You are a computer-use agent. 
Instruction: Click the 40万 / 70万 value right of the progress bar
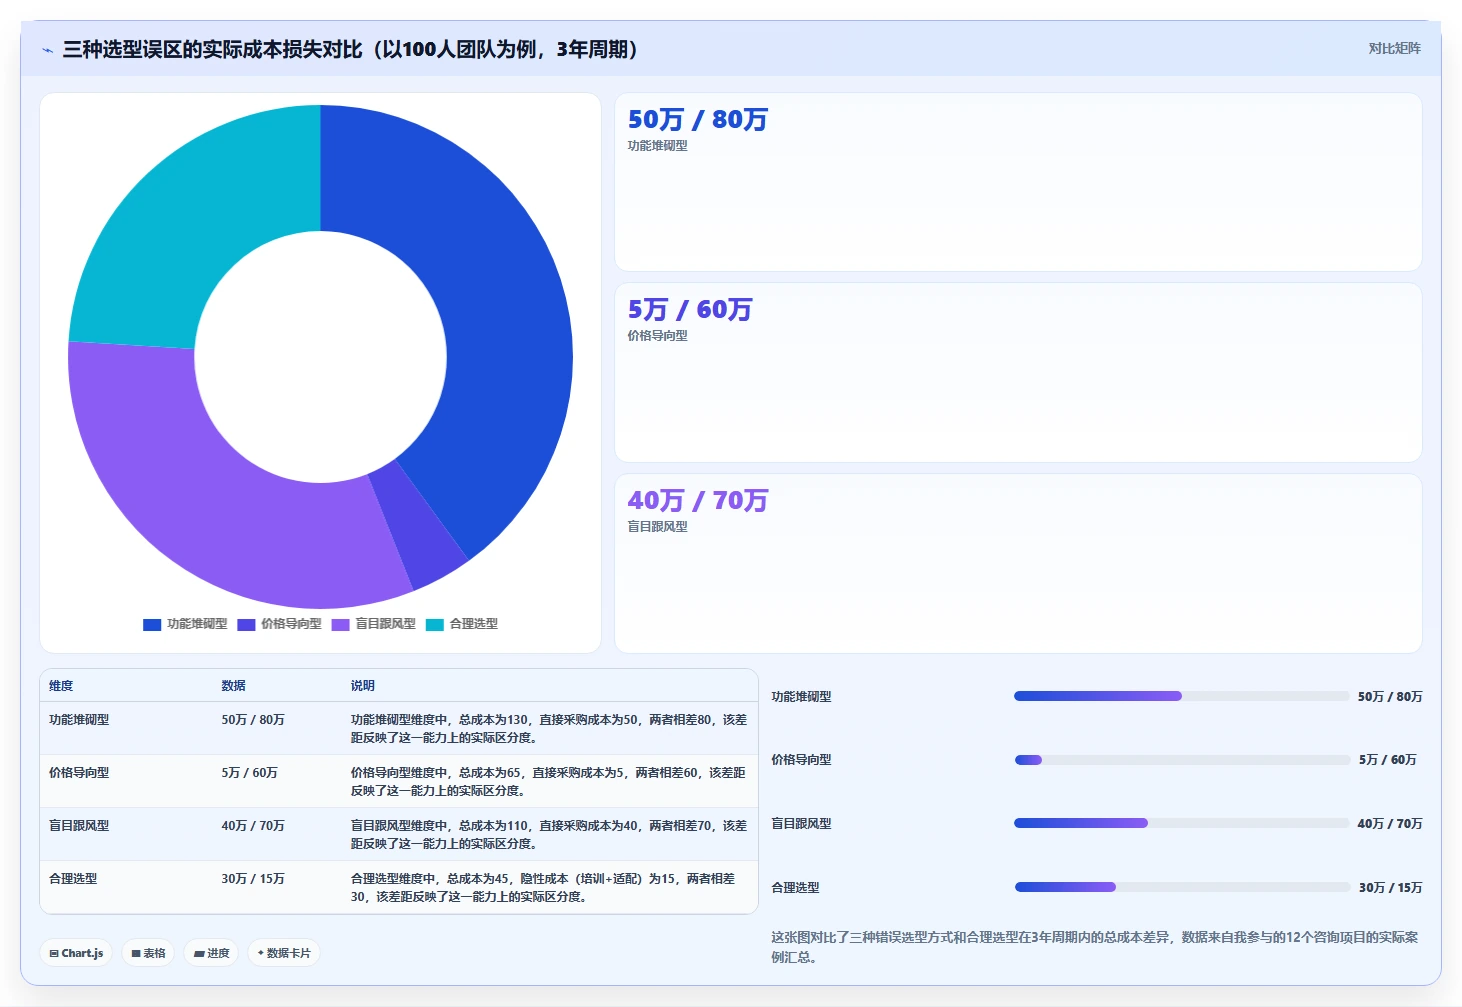1390,824
